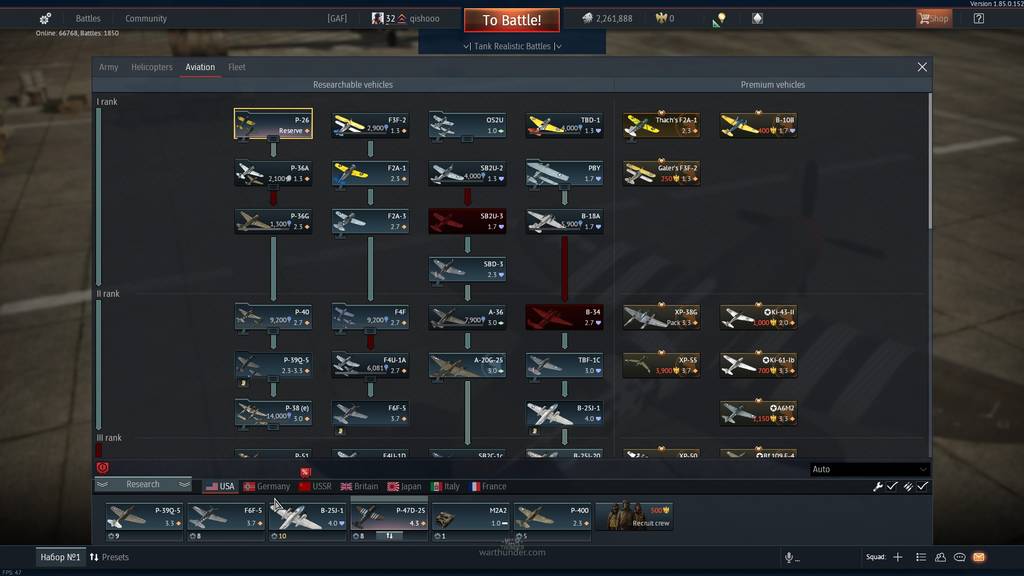Image resolution: width=1024 pixels, height=576 pixels.
Task: Select the P-26 Reserve aircraft thumbnail
Action: pyautogui.click(x=272, y=124)
